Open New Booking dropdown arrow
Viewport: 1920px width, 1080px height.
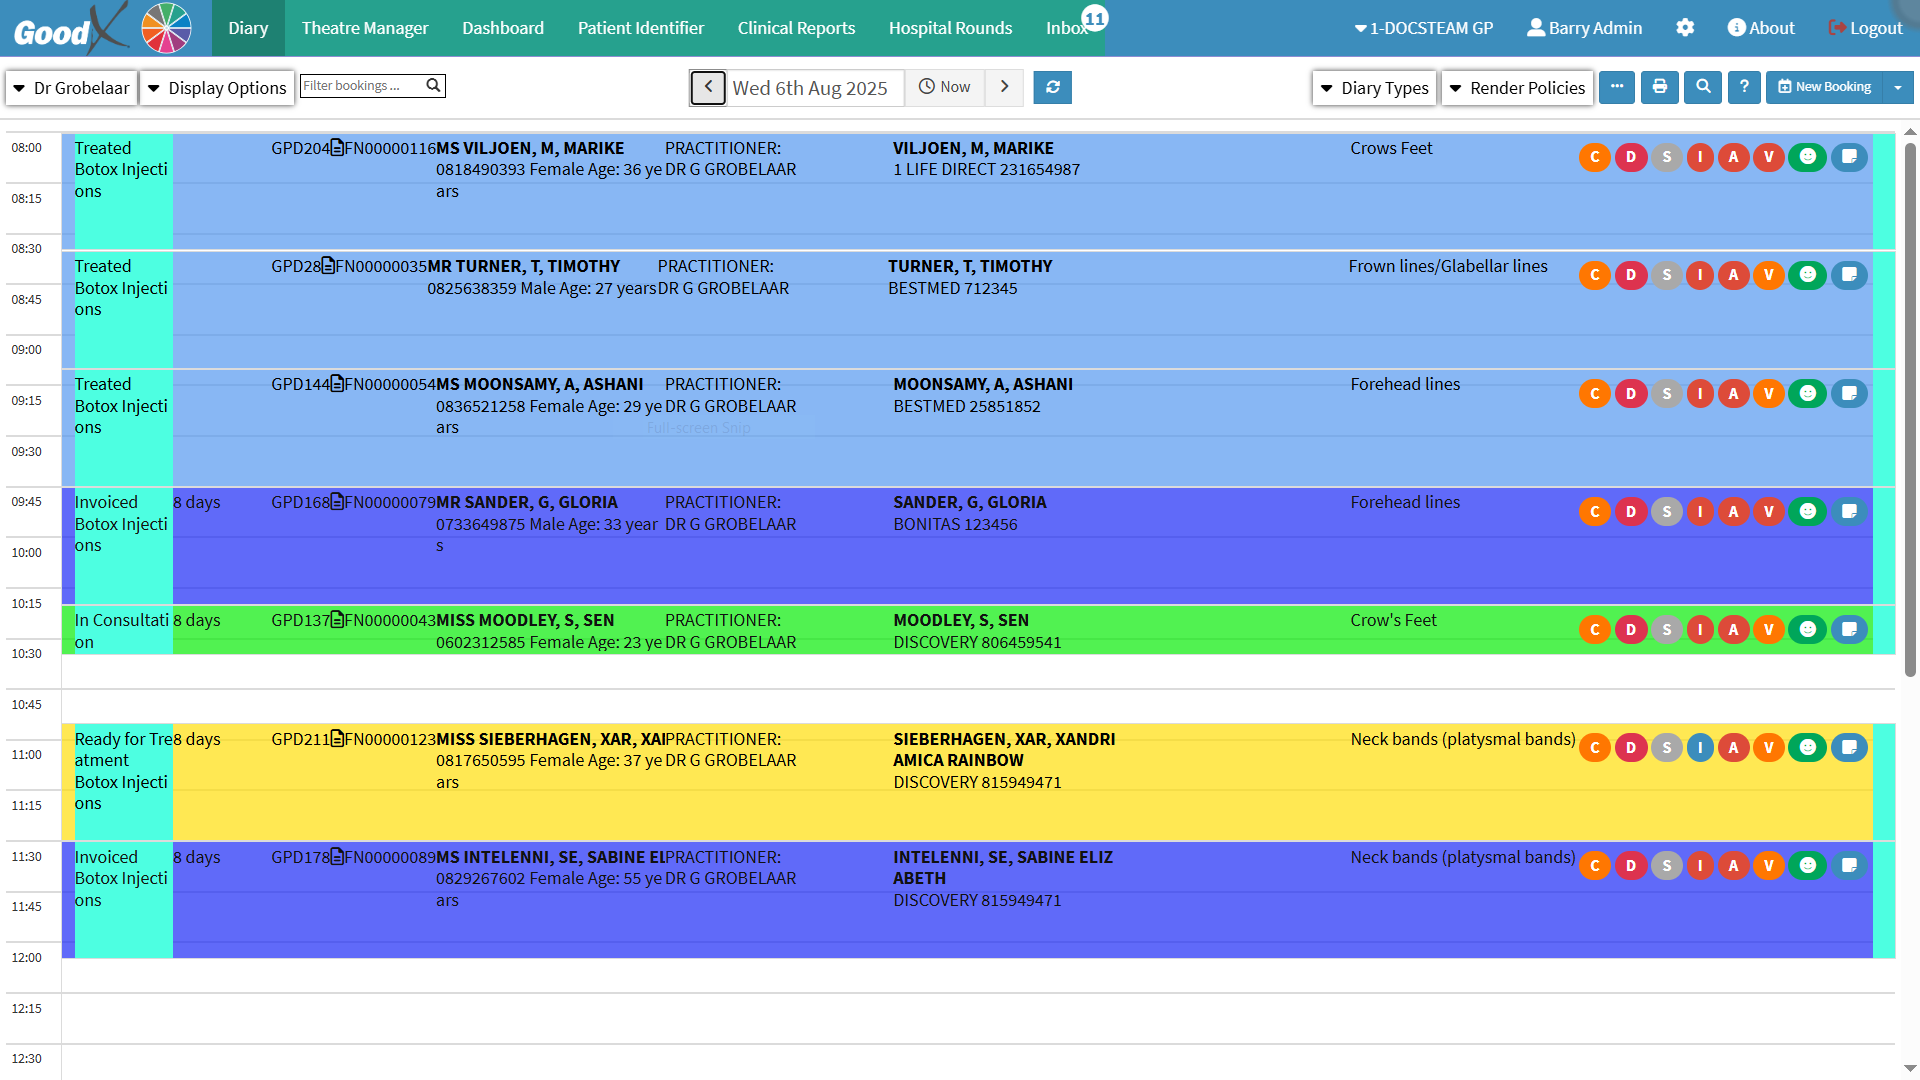pos(1898,87)
